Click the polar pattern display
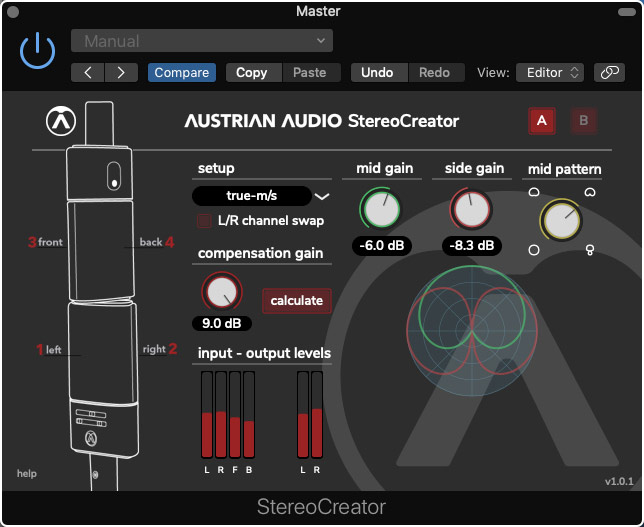This screenshot has width=644, height=527. point(472,331)
